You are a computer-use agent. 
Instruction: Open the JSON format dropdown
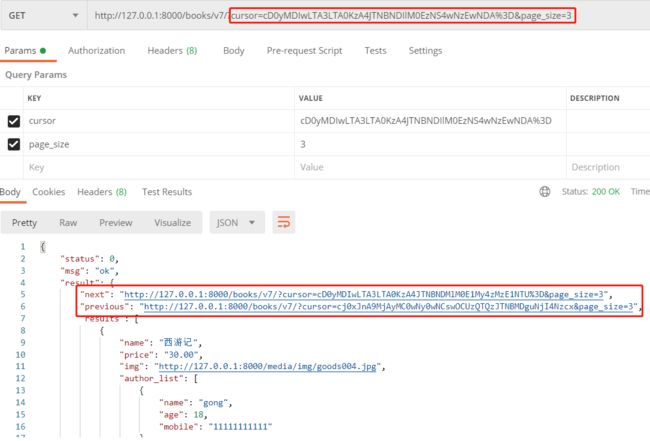pos(237,223)
